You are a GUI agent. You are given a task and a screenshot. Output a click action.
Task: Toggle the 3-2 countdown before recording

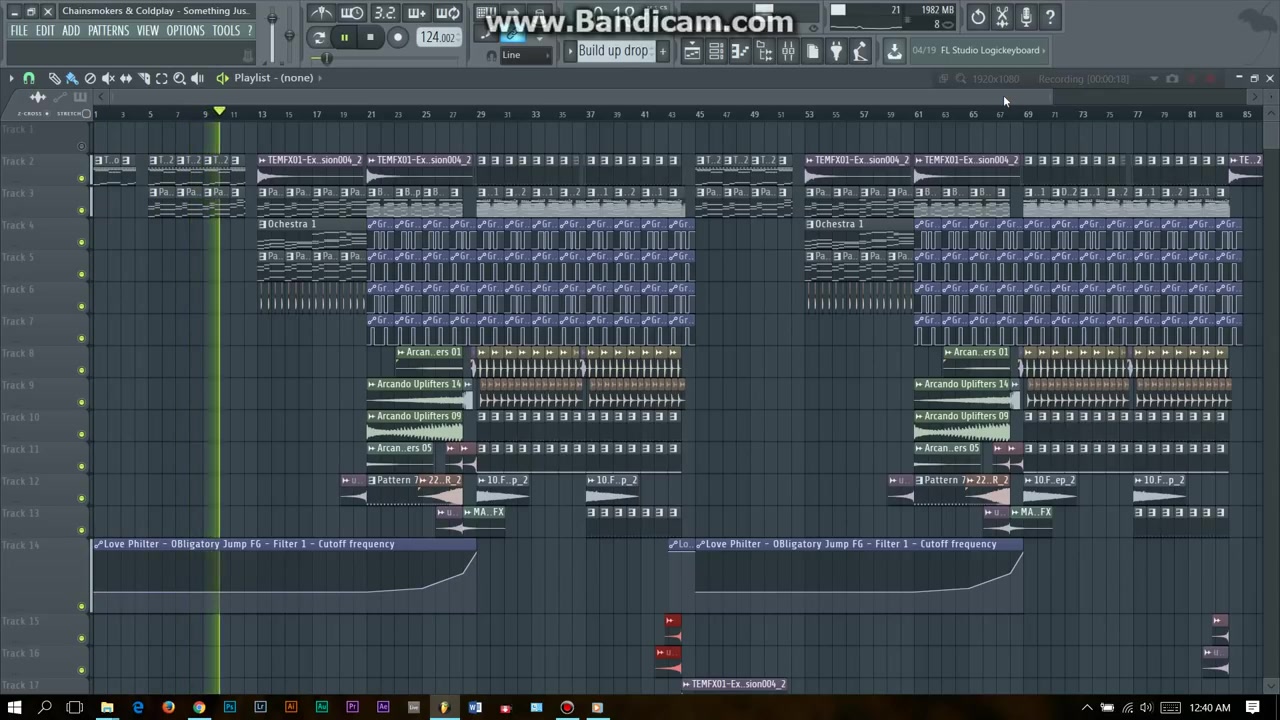click(385, 13)
